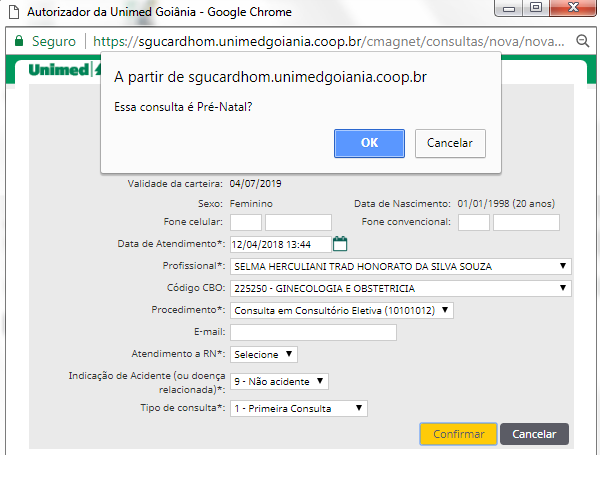Expand the Indicação de Acidente dropdown
The width and height of the screenshot is (601, 480).
[279, 381]
